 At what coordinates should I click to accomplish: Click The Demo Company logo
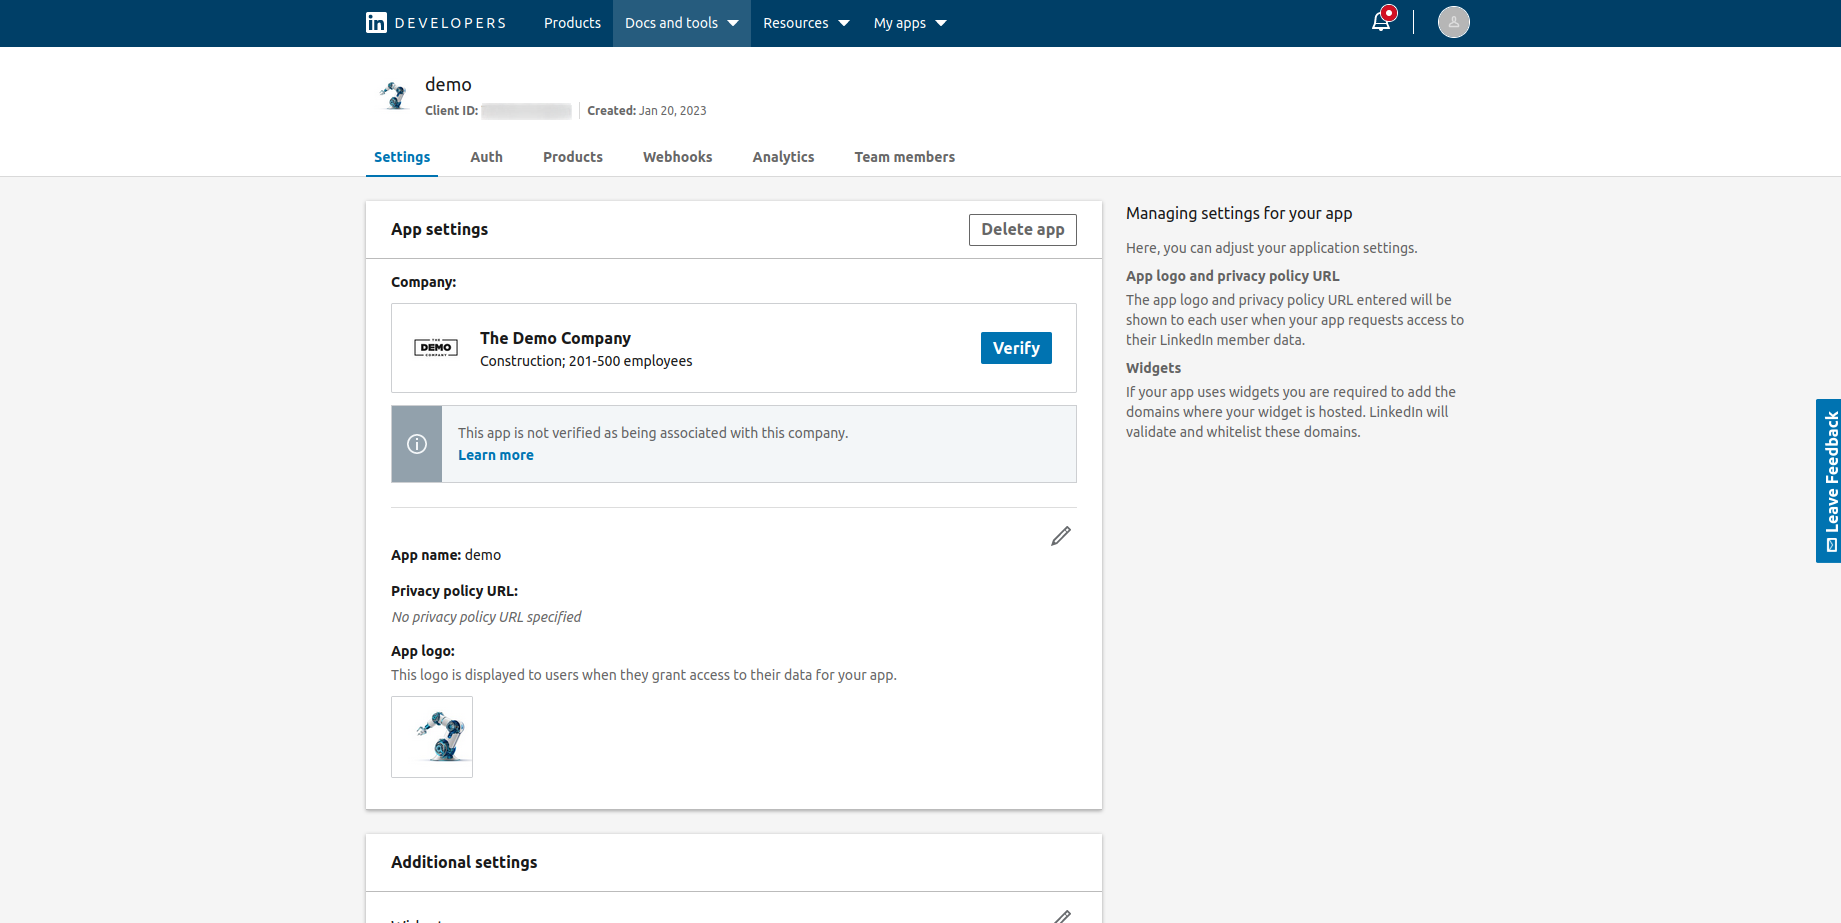[x=436, y=348]
